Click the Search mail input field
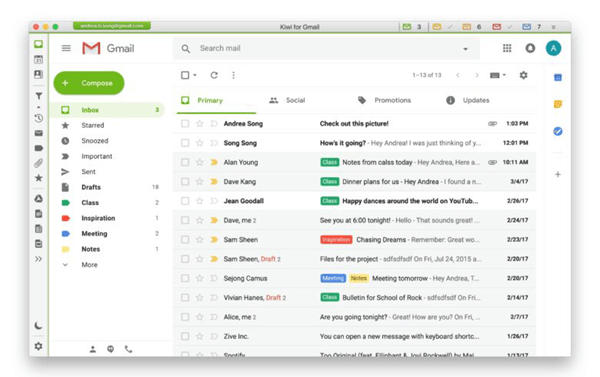This screenshot has height=377, width=600. (325, 48)
